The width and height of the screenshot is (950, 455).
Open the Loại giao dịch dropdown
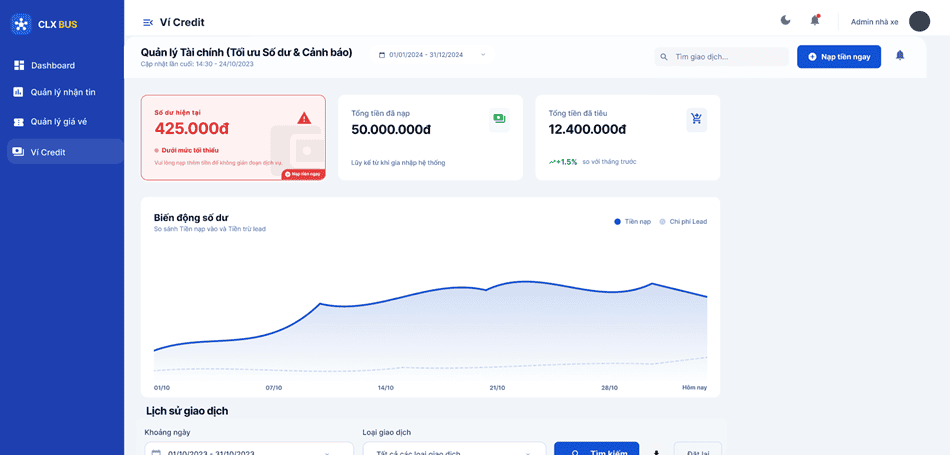(x=454, y=451)
